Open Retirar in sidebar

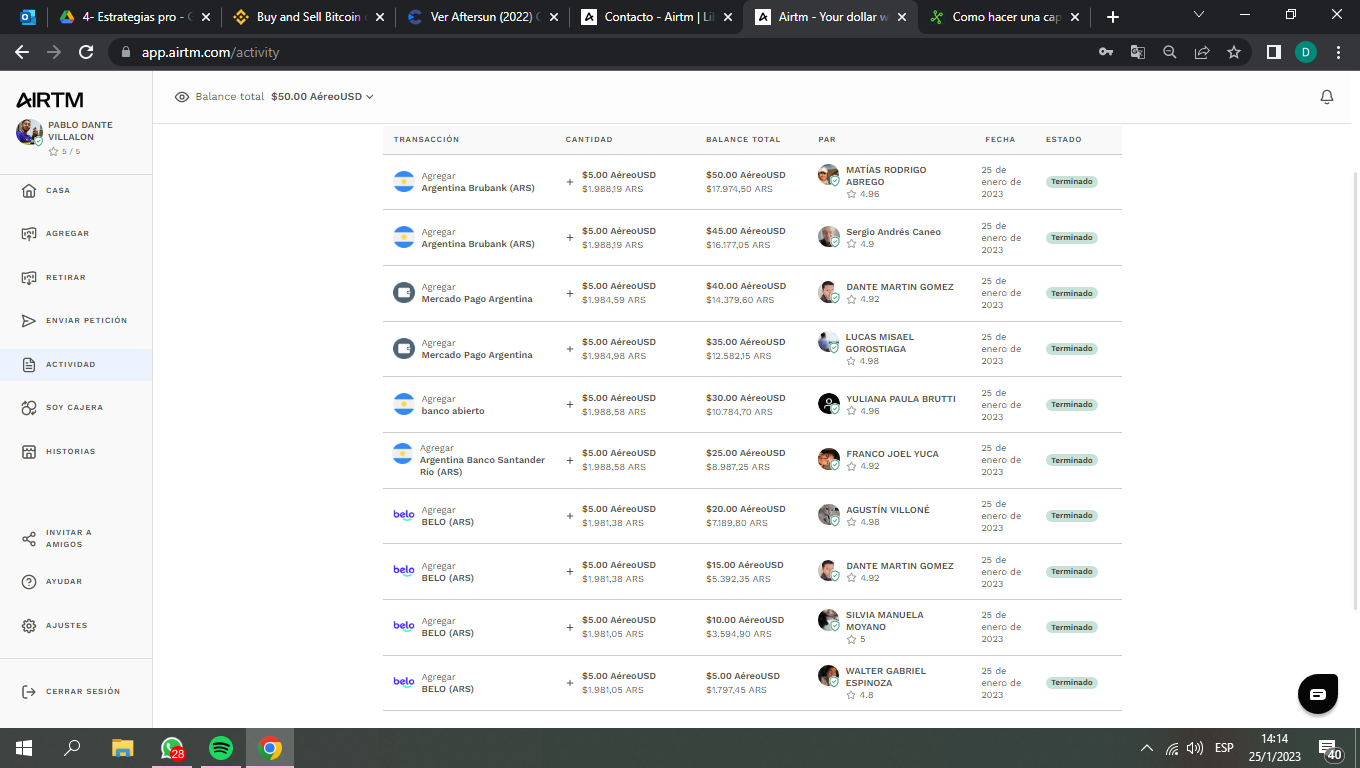click(76, 277)
